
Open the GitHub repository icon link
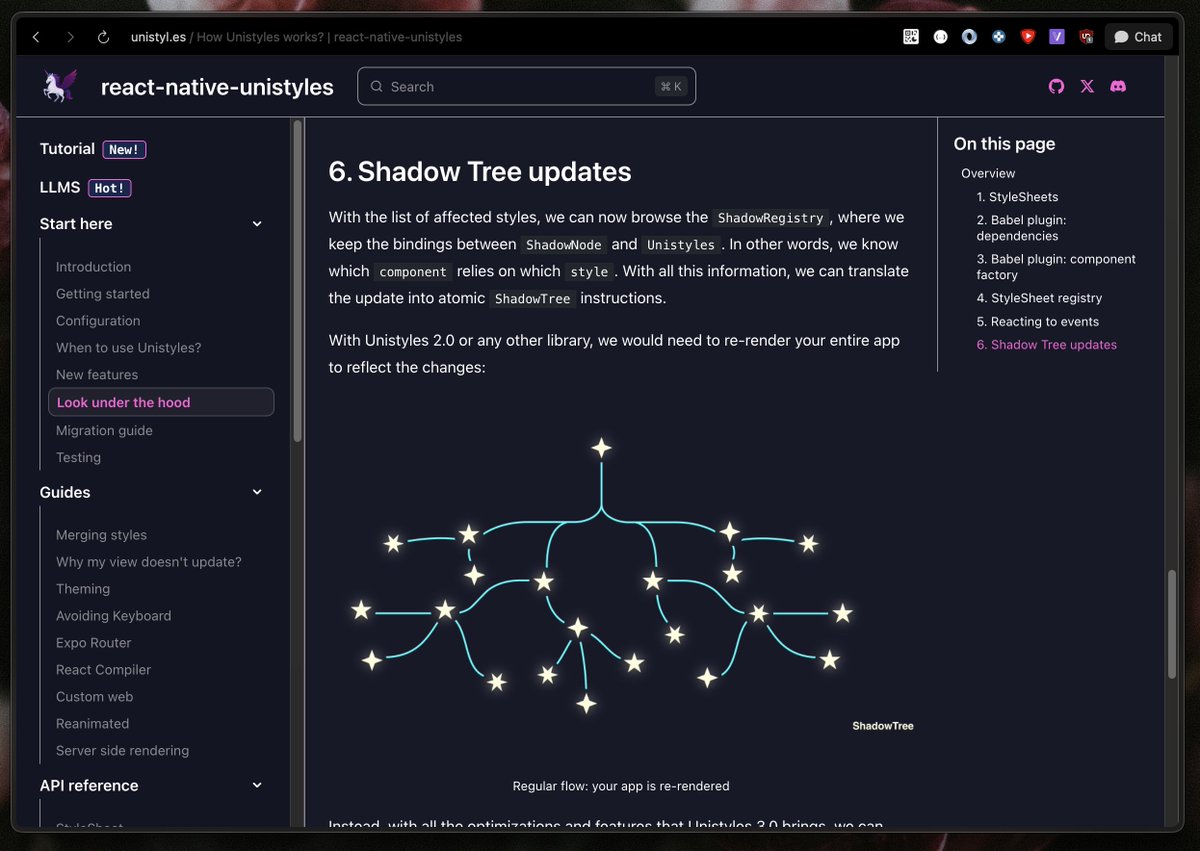tap(1056, 86)
